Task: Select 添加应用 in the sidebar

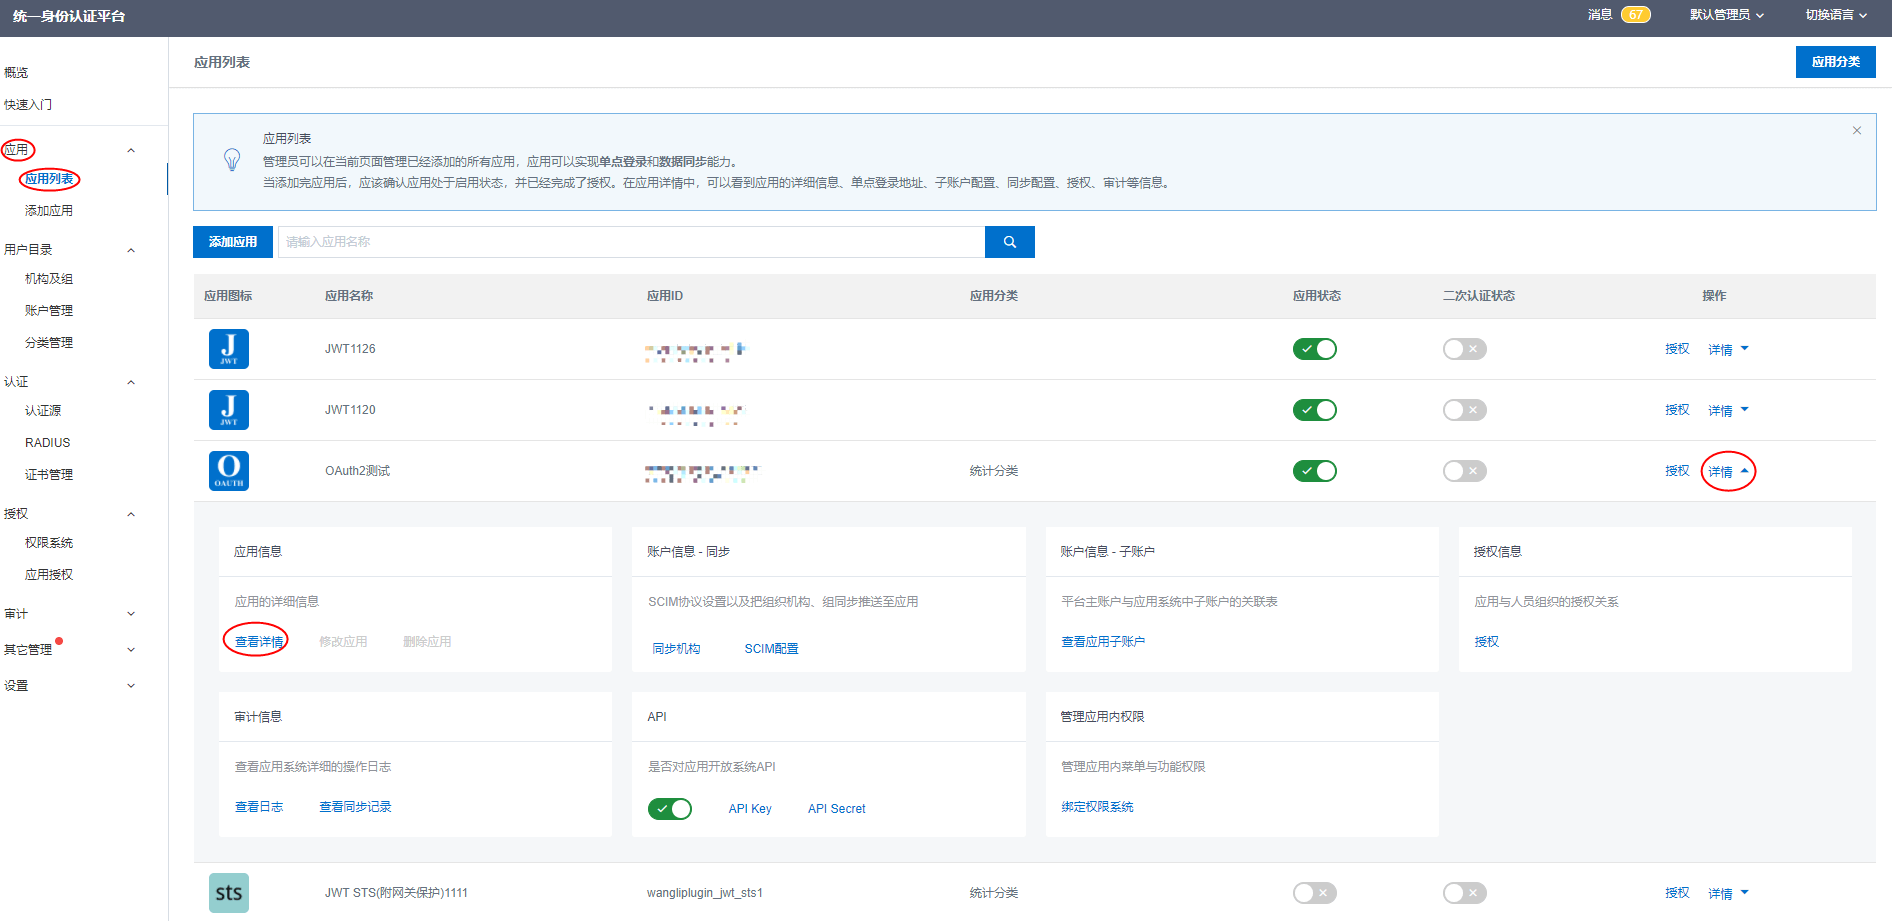Action: click(x=49, y=211)
